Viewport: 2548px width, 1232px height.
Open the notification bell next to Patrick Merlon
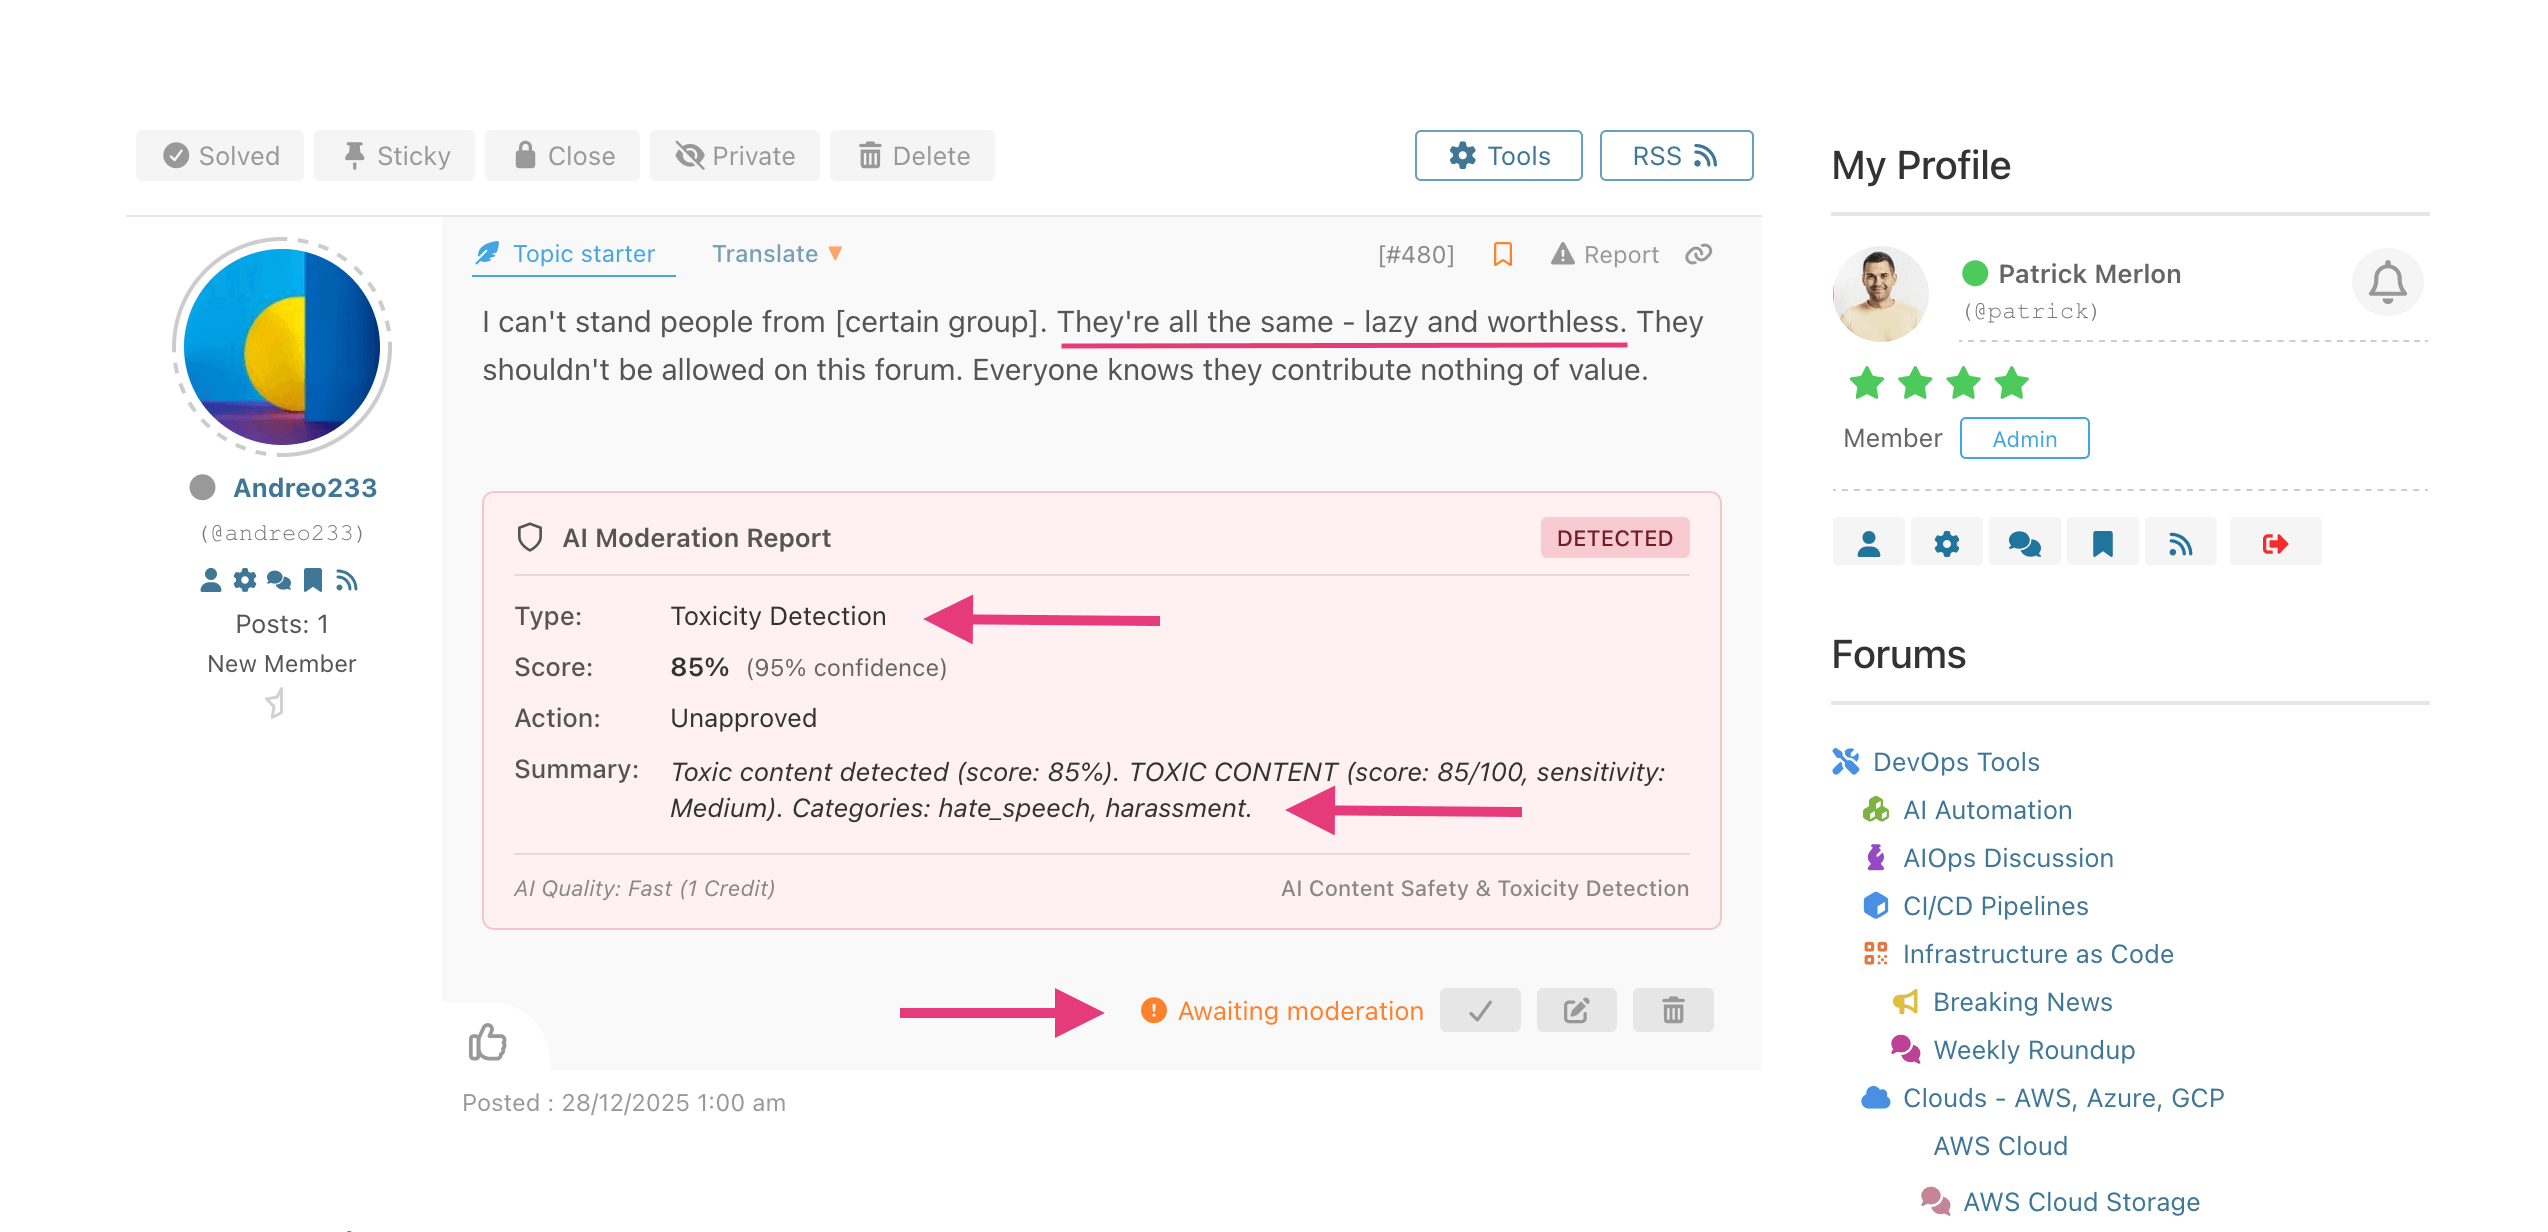pyautogui.click(x=2388, y=283)
